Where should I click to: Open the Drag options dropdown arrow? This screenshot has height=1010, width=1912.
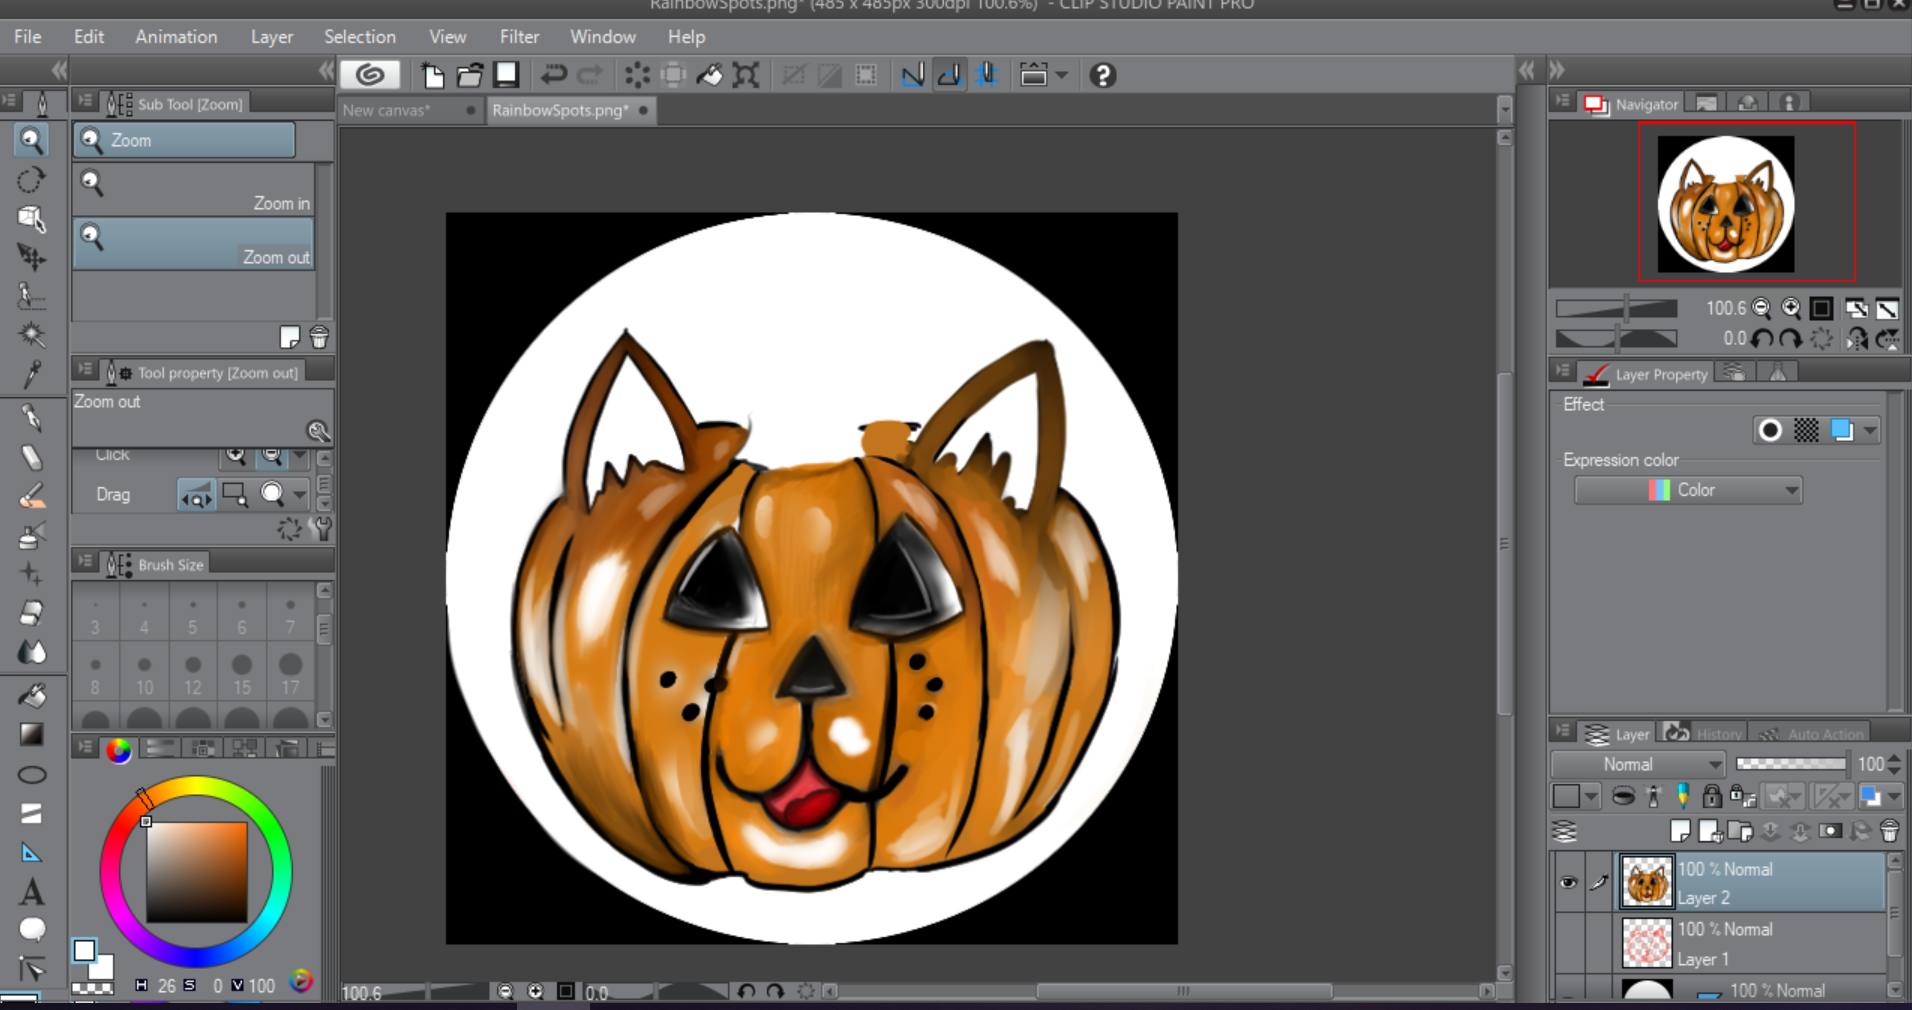(301, 494)
